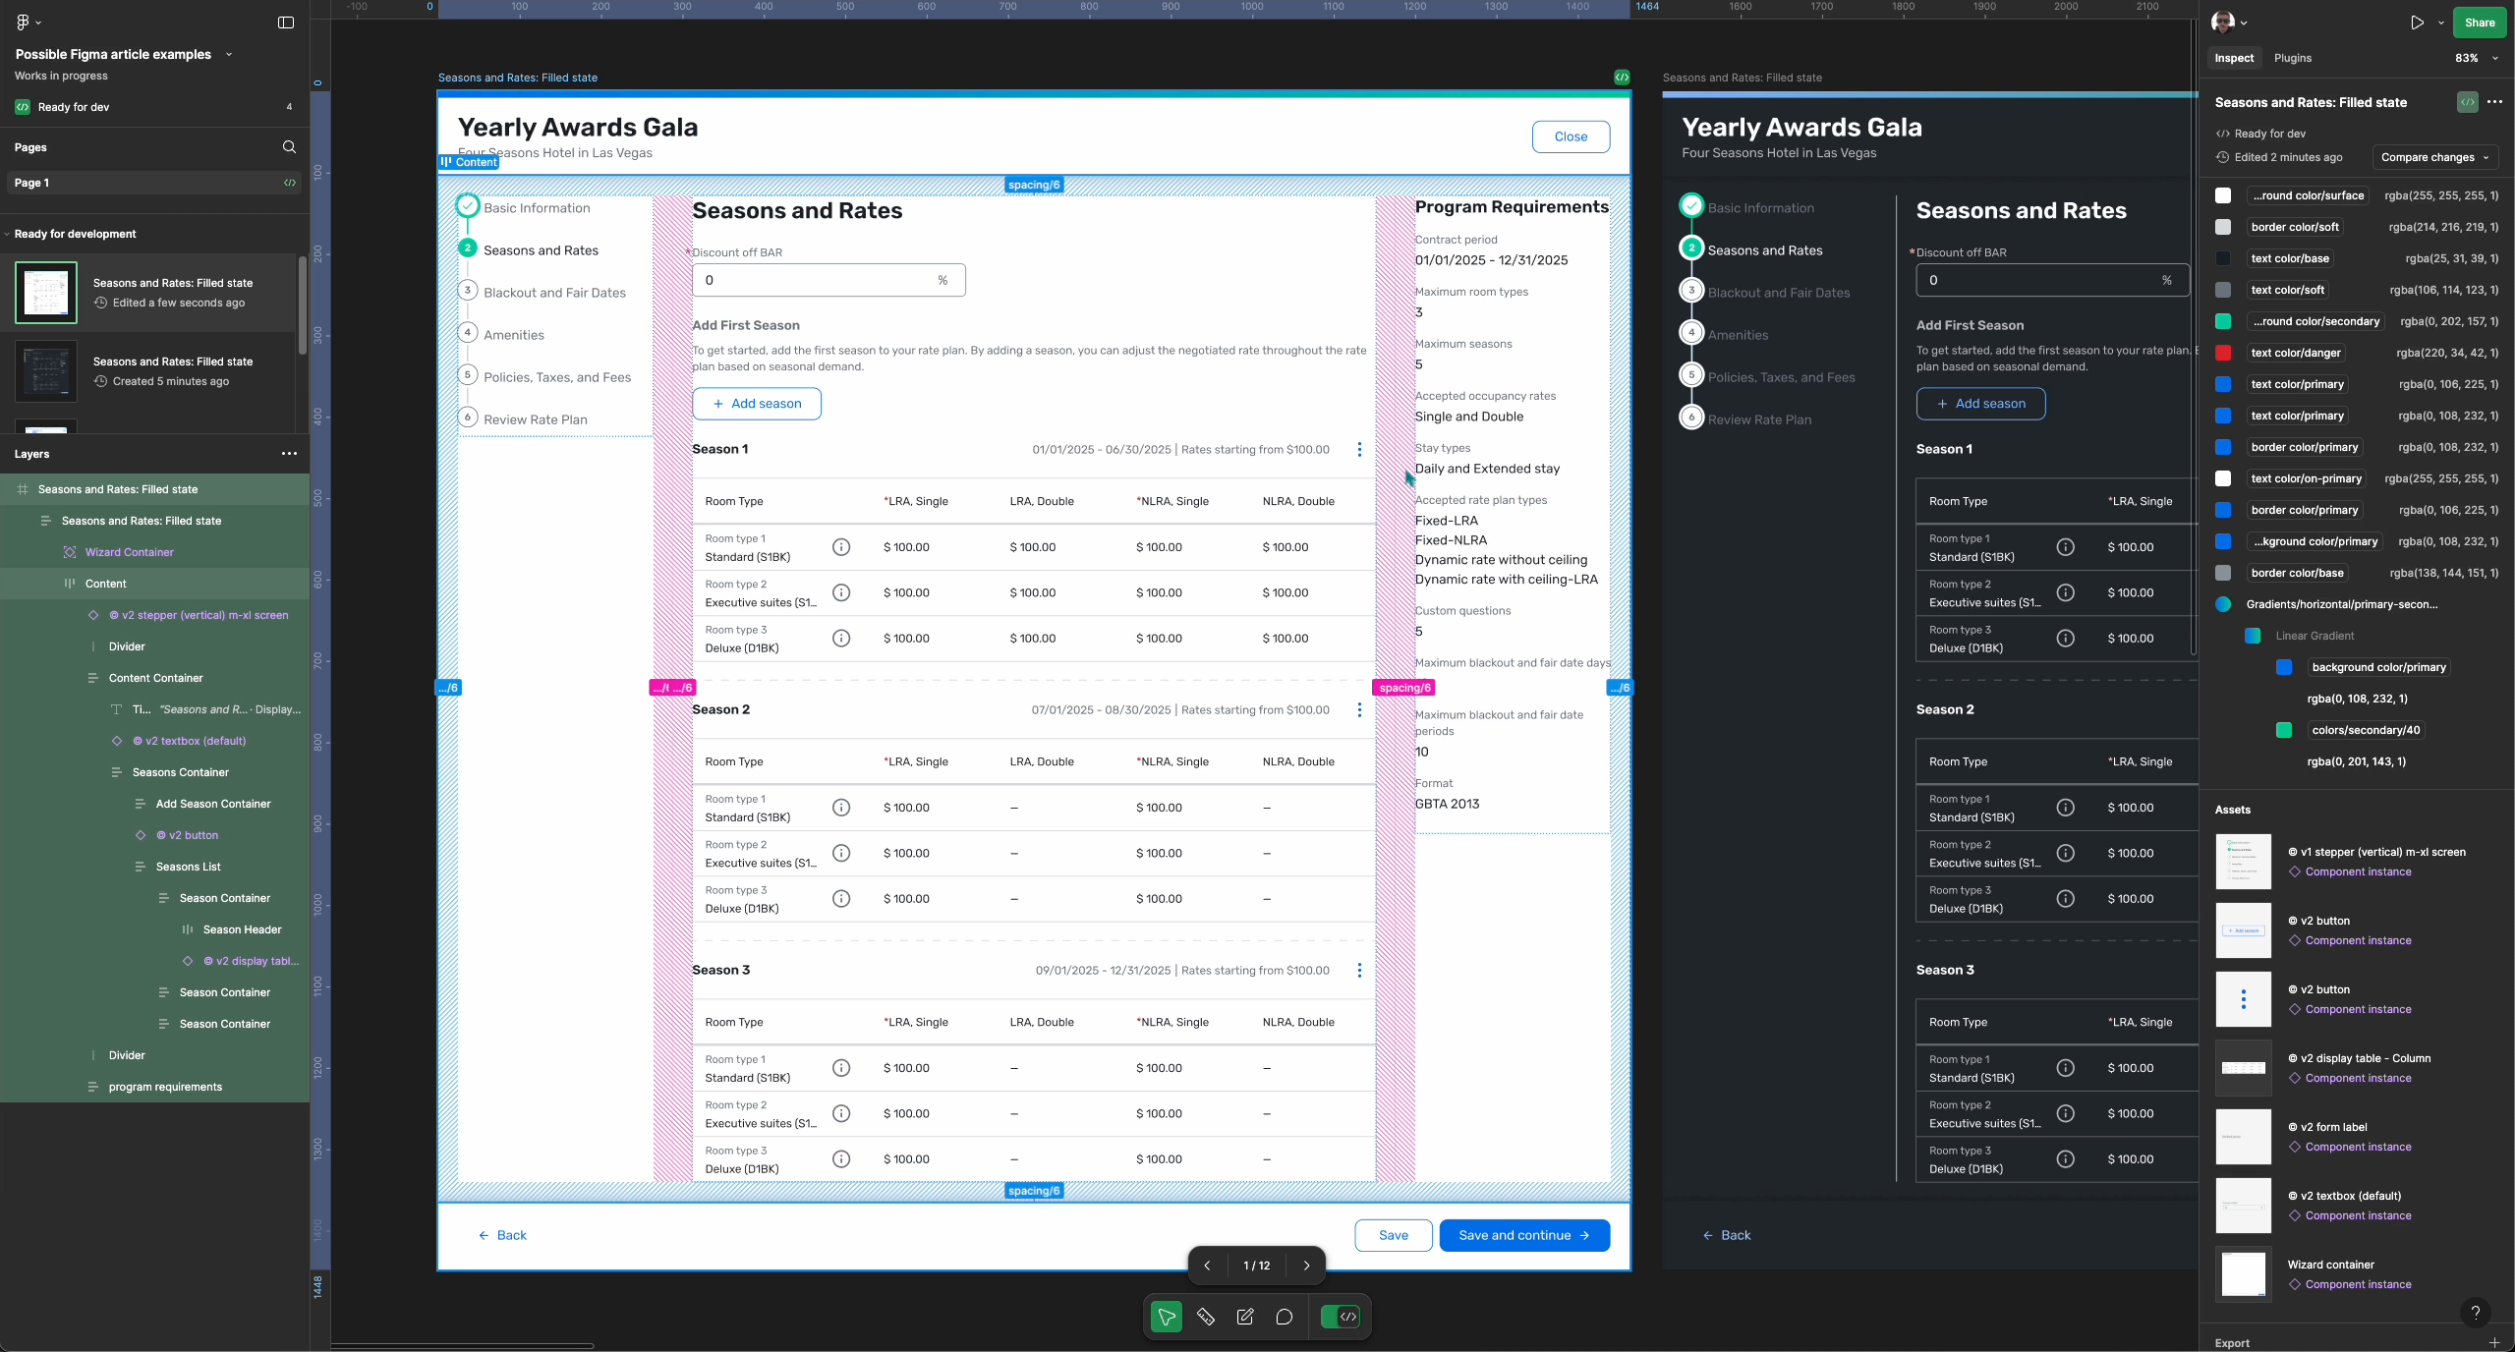2515x1352 pixels.
Task: Click the green Share button
Action: [x=2479, y=22]
